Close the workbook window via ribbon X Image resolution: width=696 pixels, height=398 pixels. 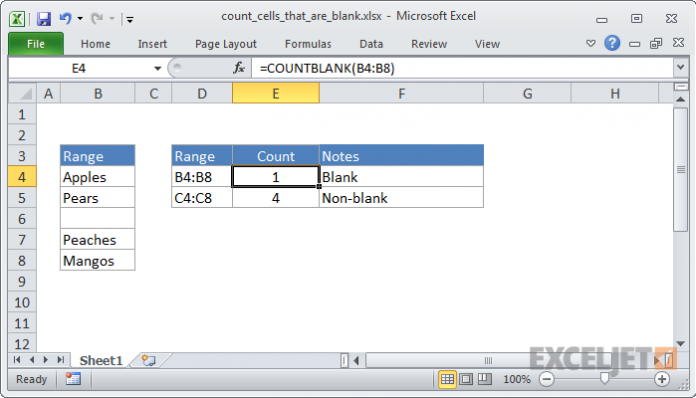coord(678,43)
